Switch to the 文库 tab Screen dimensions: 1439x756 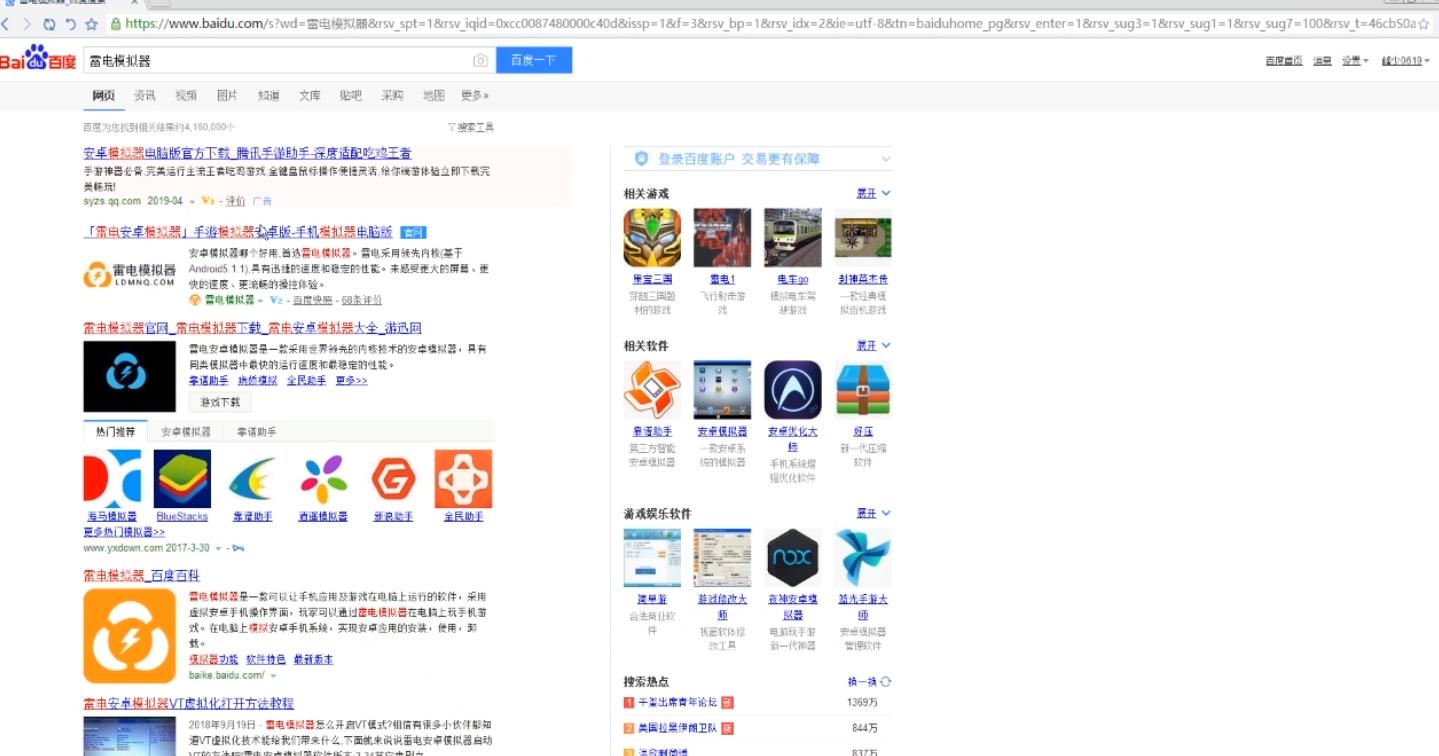(310, 96)
